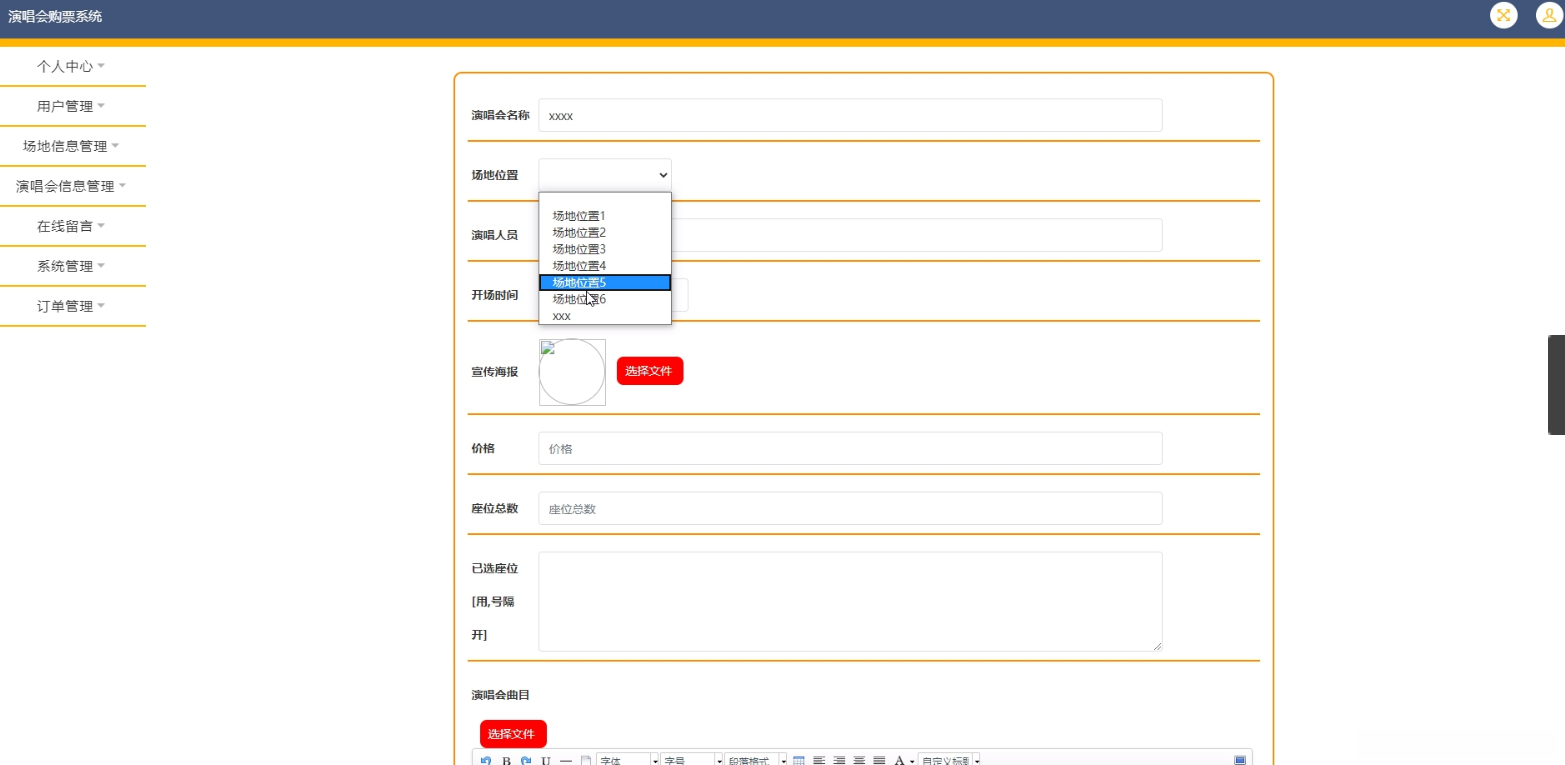This screenshot has width=1565, height=765.
Task: Click 选择文件 button under 演唱会曲目
Action: click(513, 734)
